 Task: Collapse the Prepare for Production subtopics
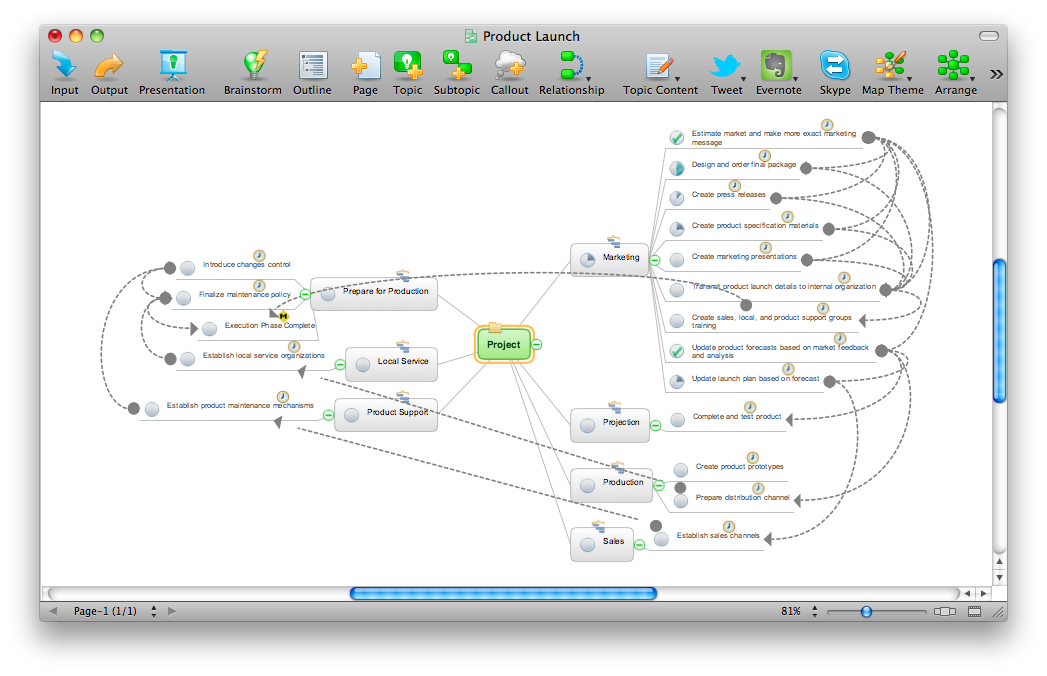pos(305,294)
